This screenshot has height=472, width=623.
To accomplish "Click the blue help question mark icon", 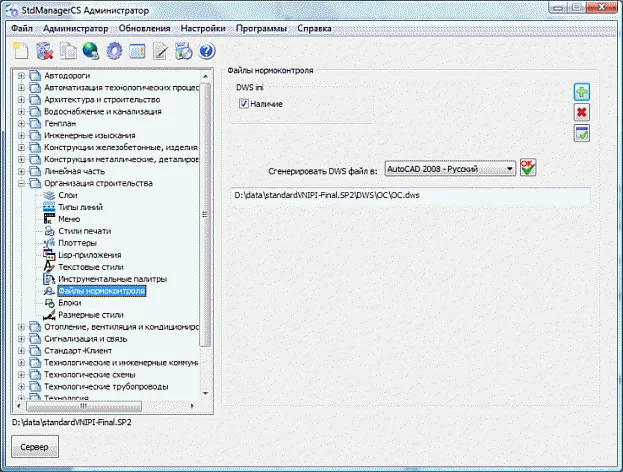I will coord(207,51).
